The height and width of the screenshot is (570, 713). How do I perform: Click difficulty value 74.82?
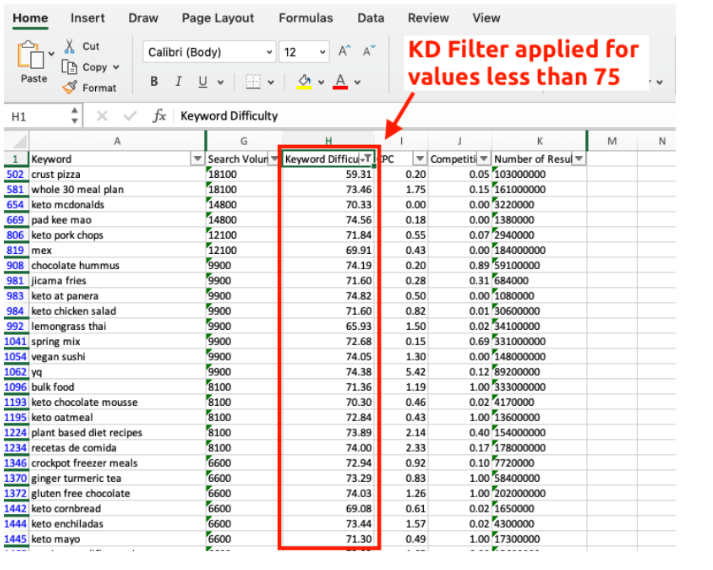click(x=358, y=296)
